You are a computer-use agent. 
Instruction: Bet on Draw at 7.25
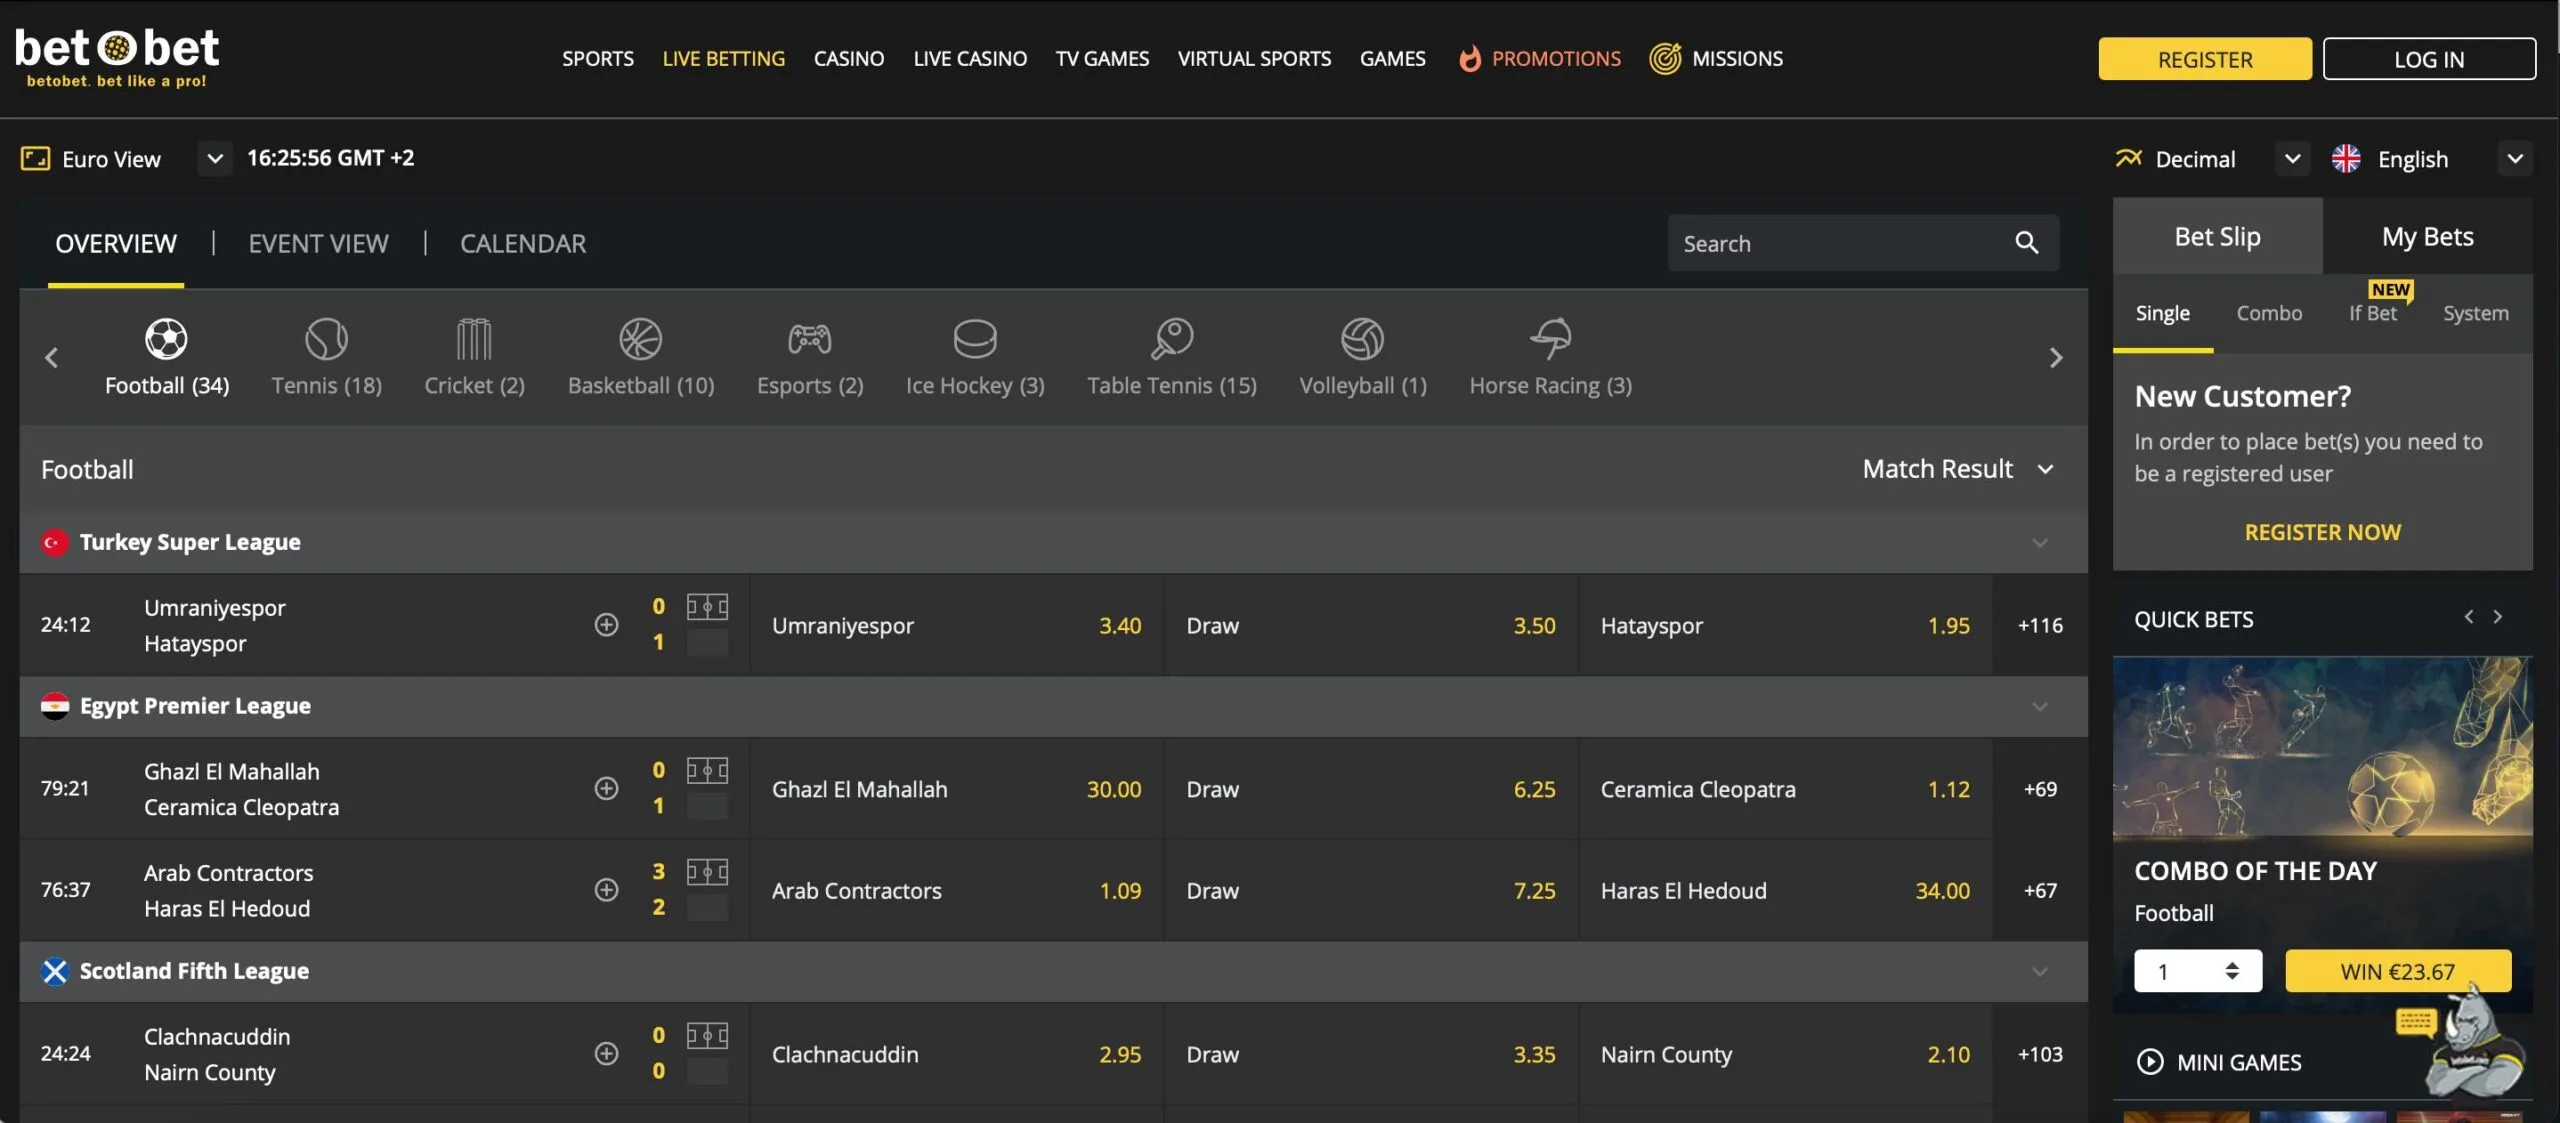1371,890
